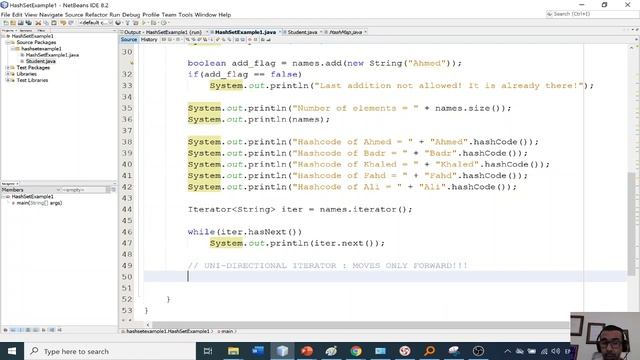Select Student.java in Projects tree
The height and width of the screenshot is (360, 640).
[40, 61]
